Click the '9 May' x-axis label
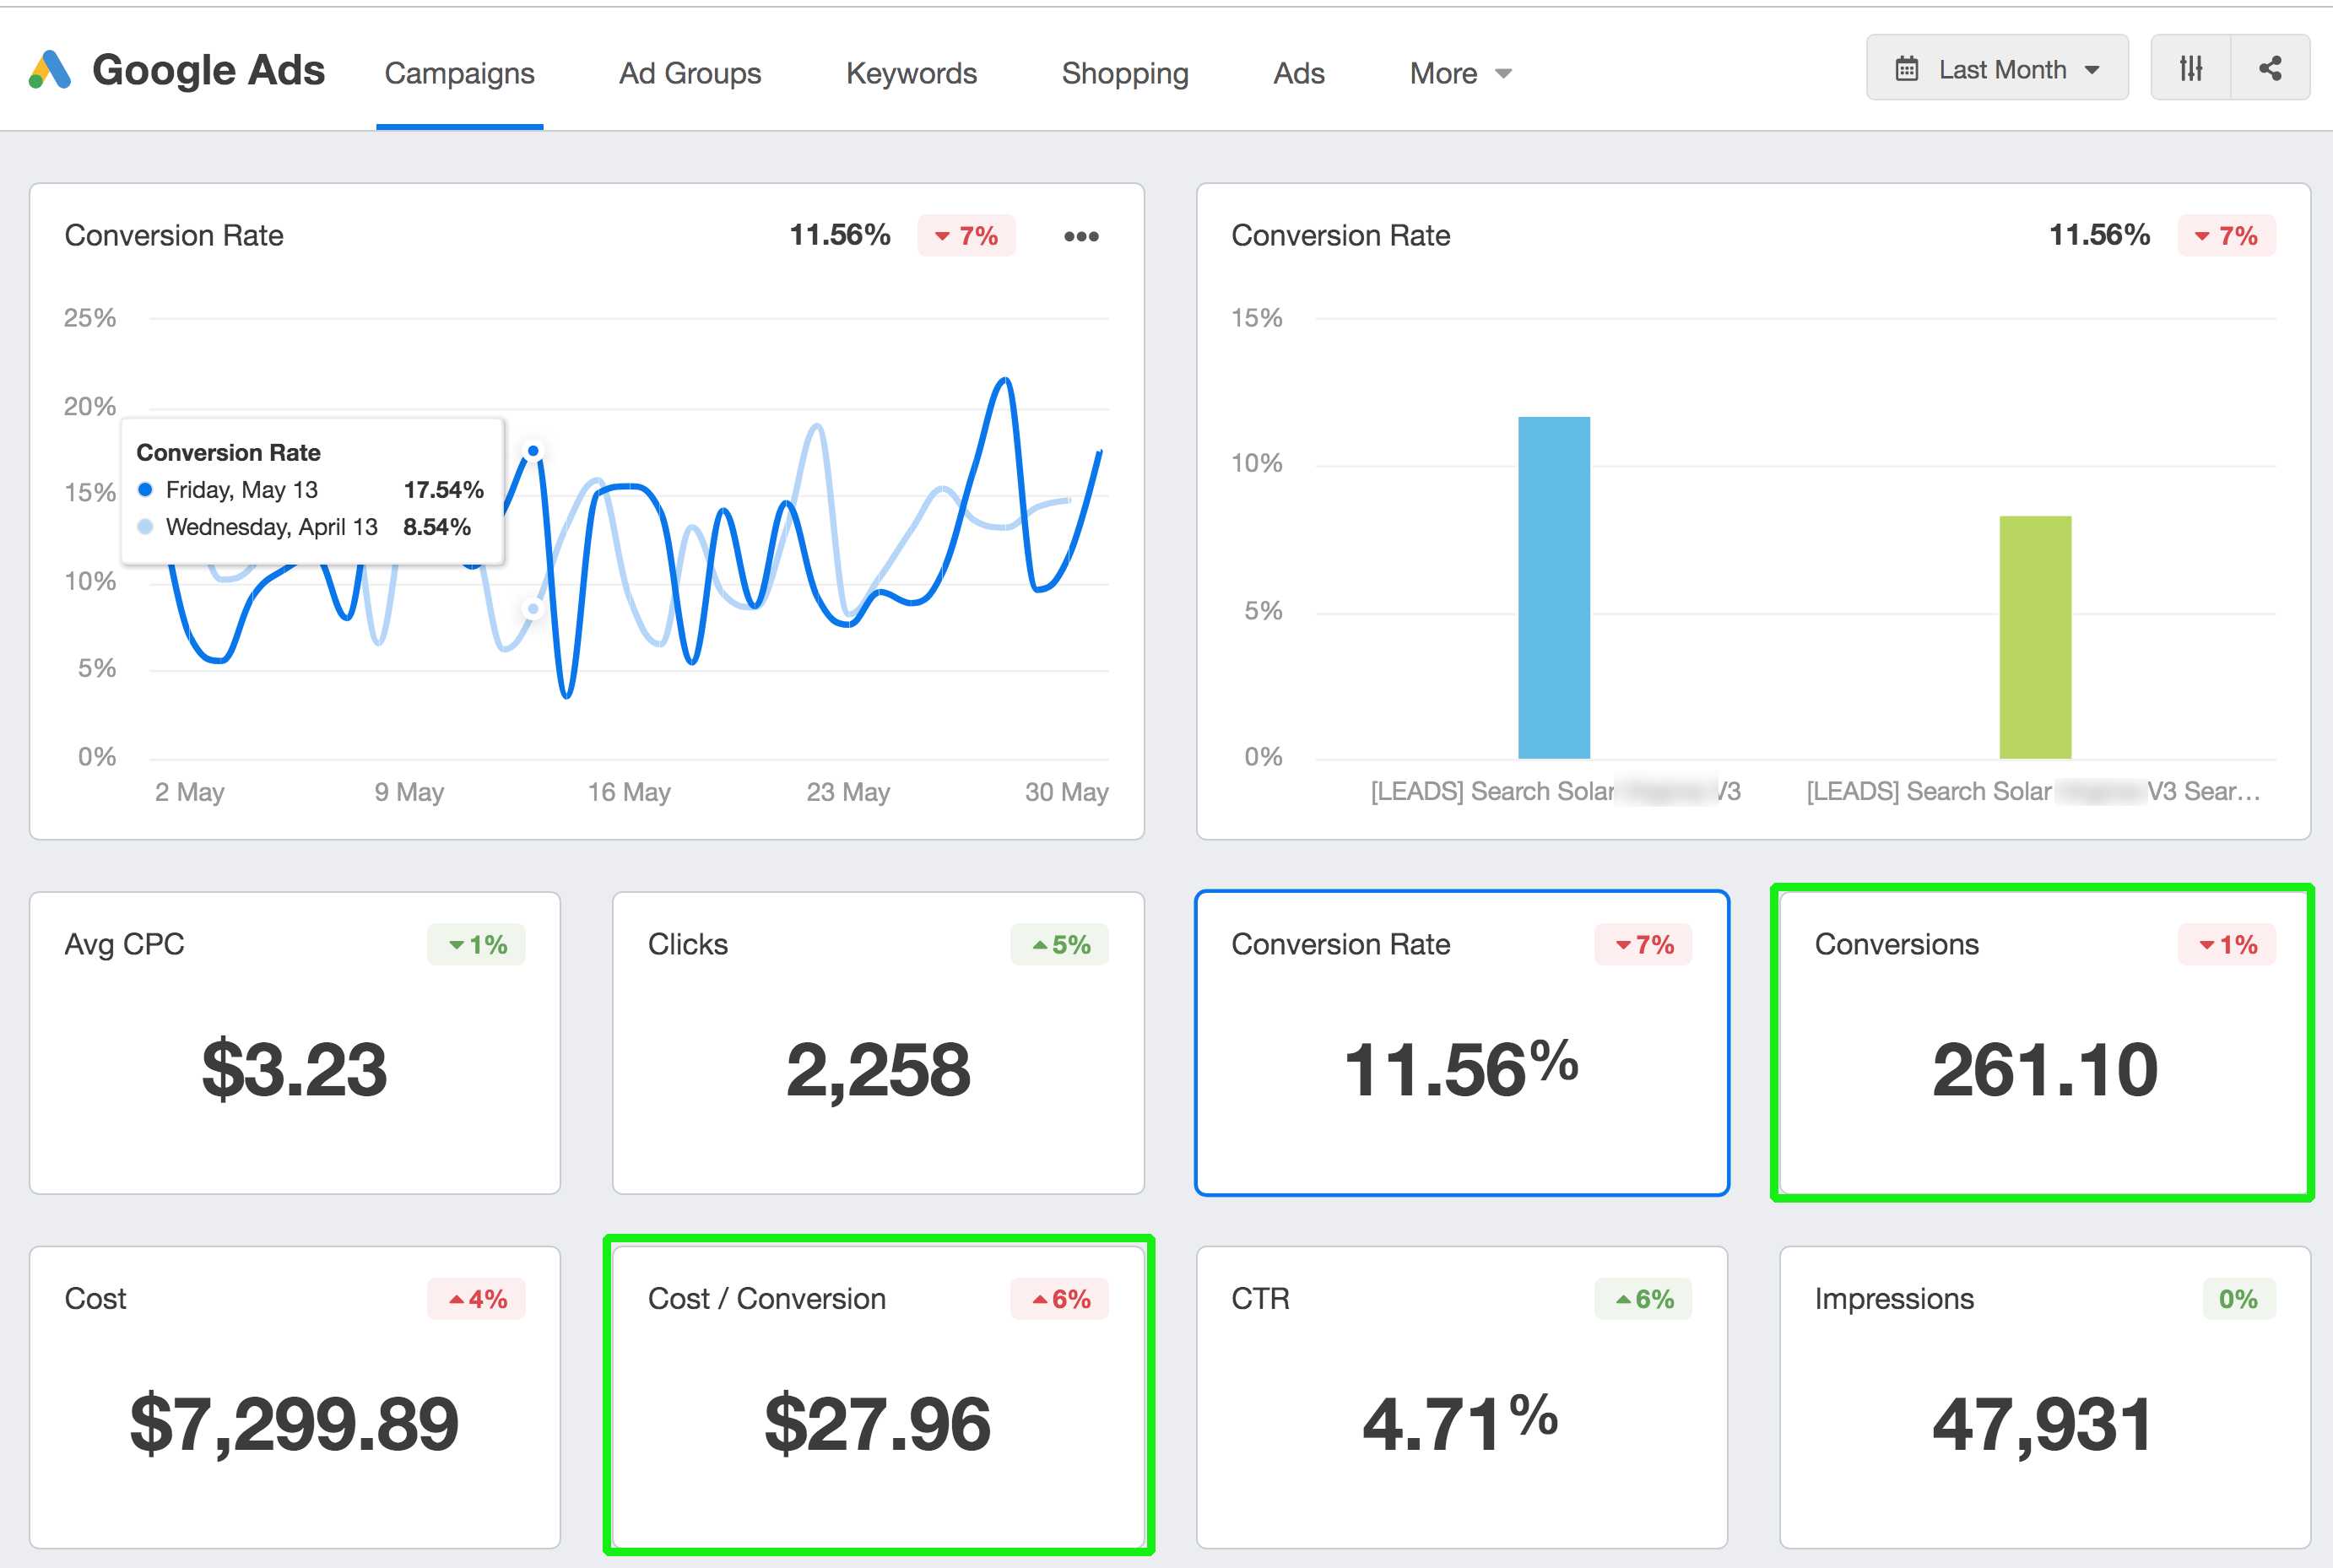The width and height of the screenshot is (2333, 1568). coord(409,792)
